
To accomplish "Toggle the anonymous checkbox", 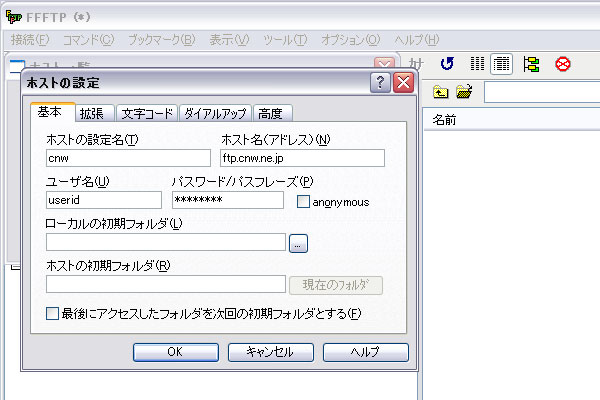I will (x=303, y=202).
